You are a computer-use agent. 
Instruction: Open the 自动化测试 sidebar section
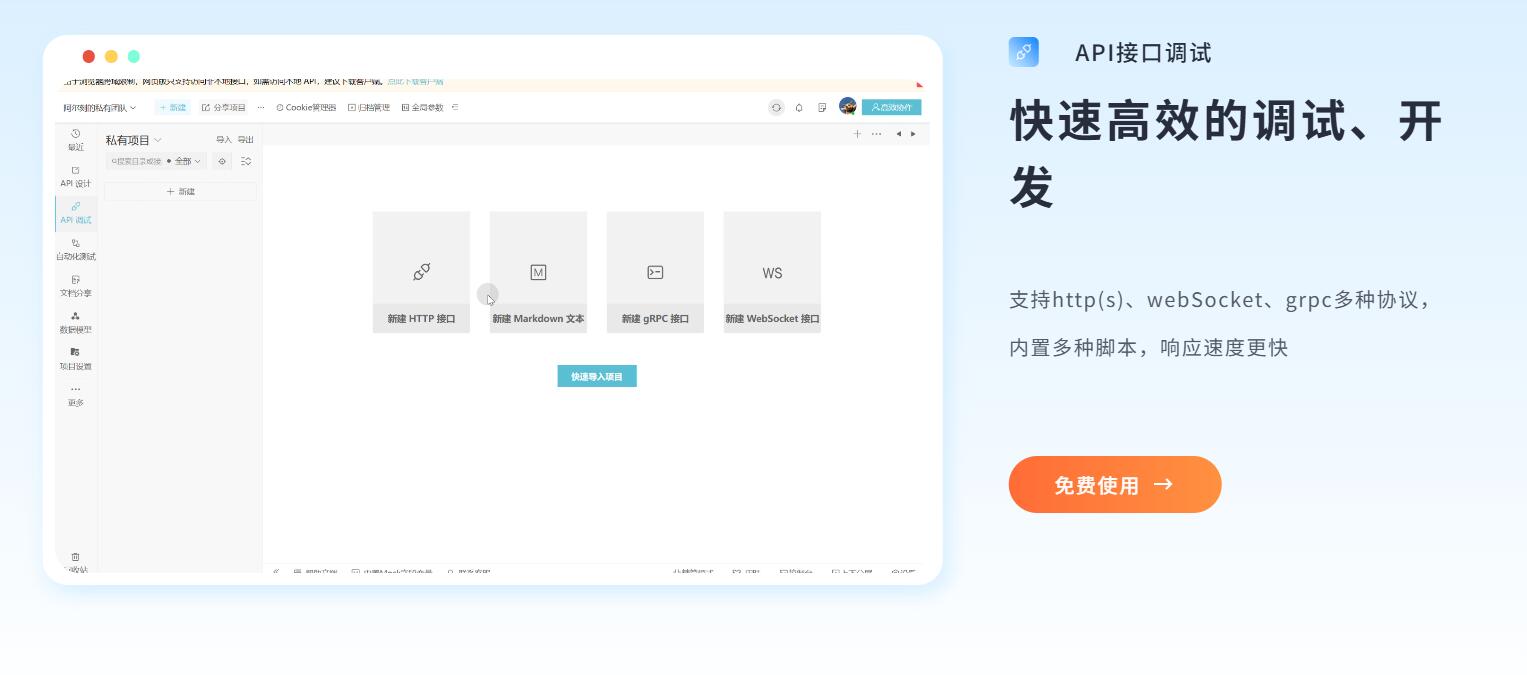click(x=76, y=250)
